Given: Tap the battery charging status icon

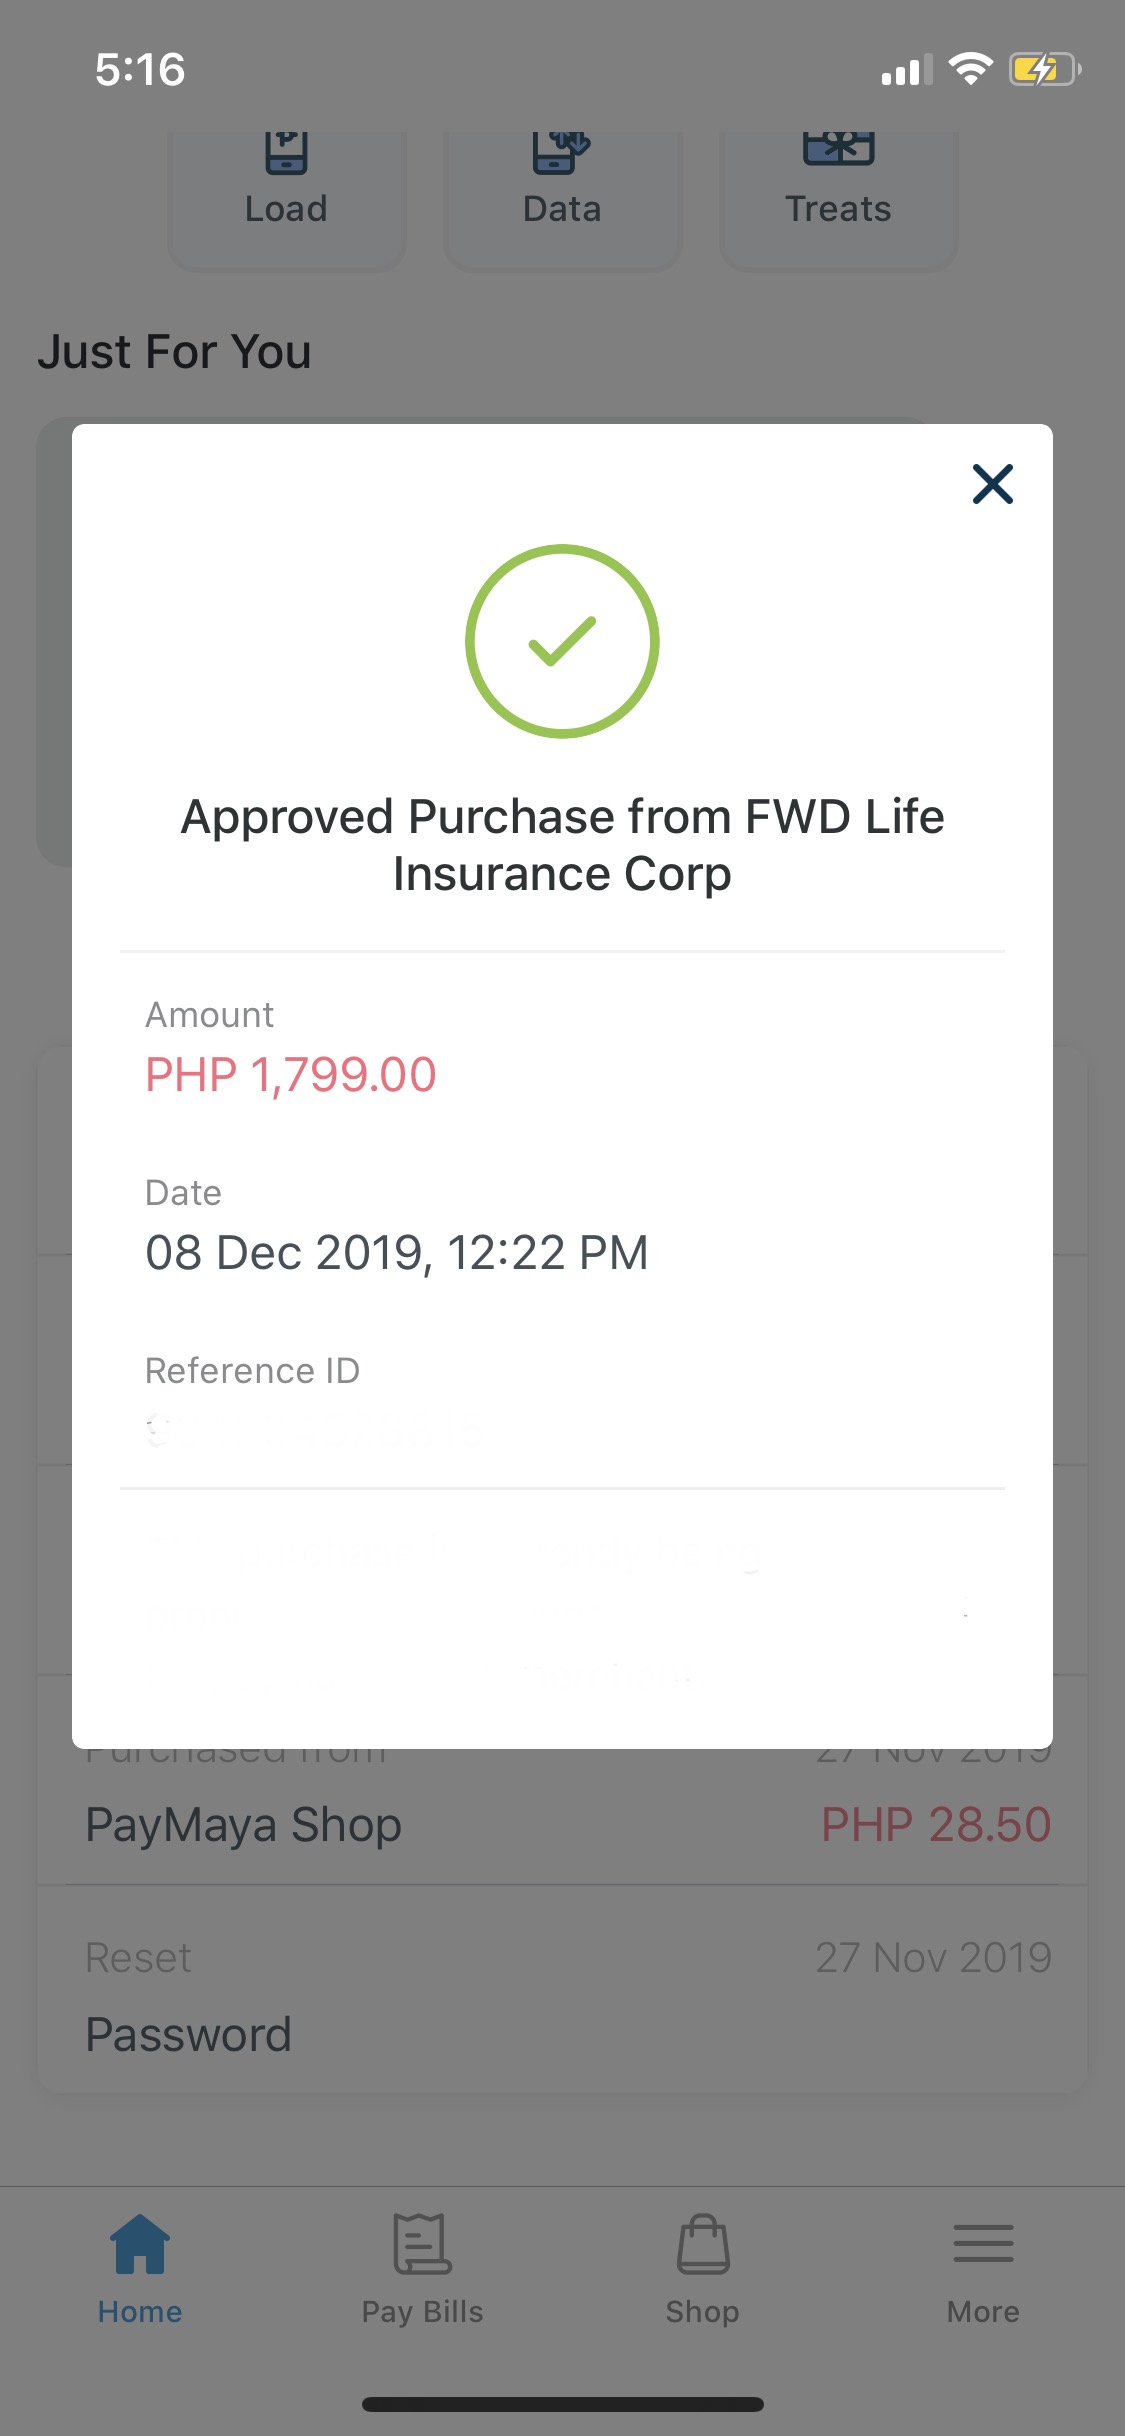Looking at the screenshot, I should point(1044,70).
